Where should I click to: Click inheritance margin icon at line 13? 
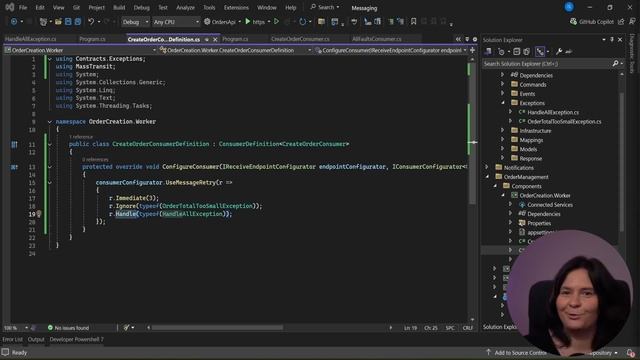tap(14, 167)
